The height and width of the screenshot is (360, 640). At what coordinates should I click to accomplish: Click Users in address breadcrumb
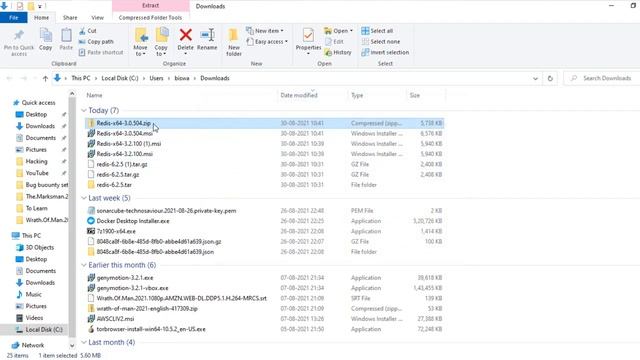click(x=156, y=78)
